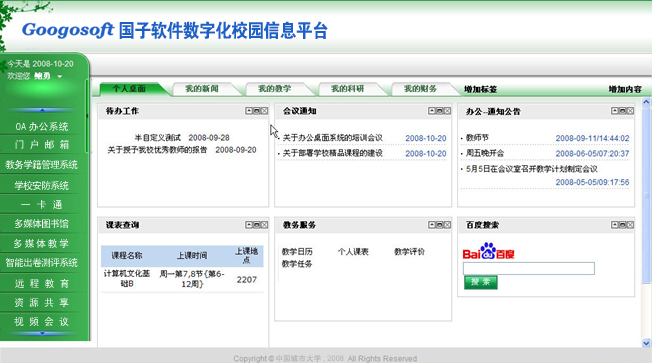Screen dimensions: 652x363
Task: Click the 增加内容 link
Action: pos(625,89)
